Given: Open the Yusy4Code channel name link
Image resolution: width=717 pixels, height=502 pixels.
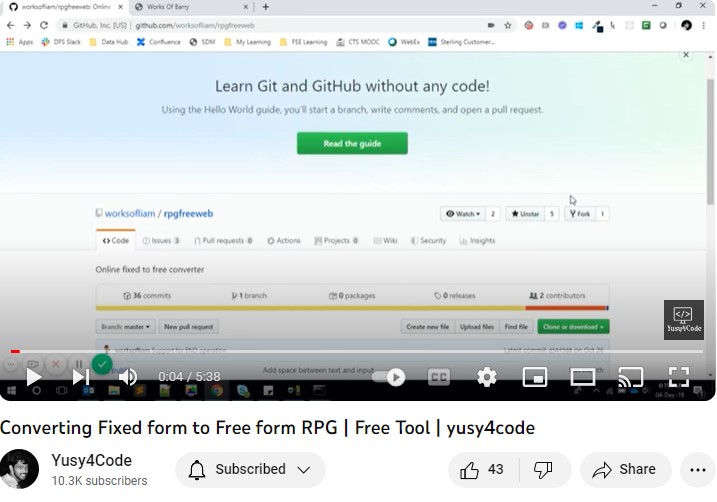Looking at the screenshot, I should pyautogui.click(x=91, y=460).
